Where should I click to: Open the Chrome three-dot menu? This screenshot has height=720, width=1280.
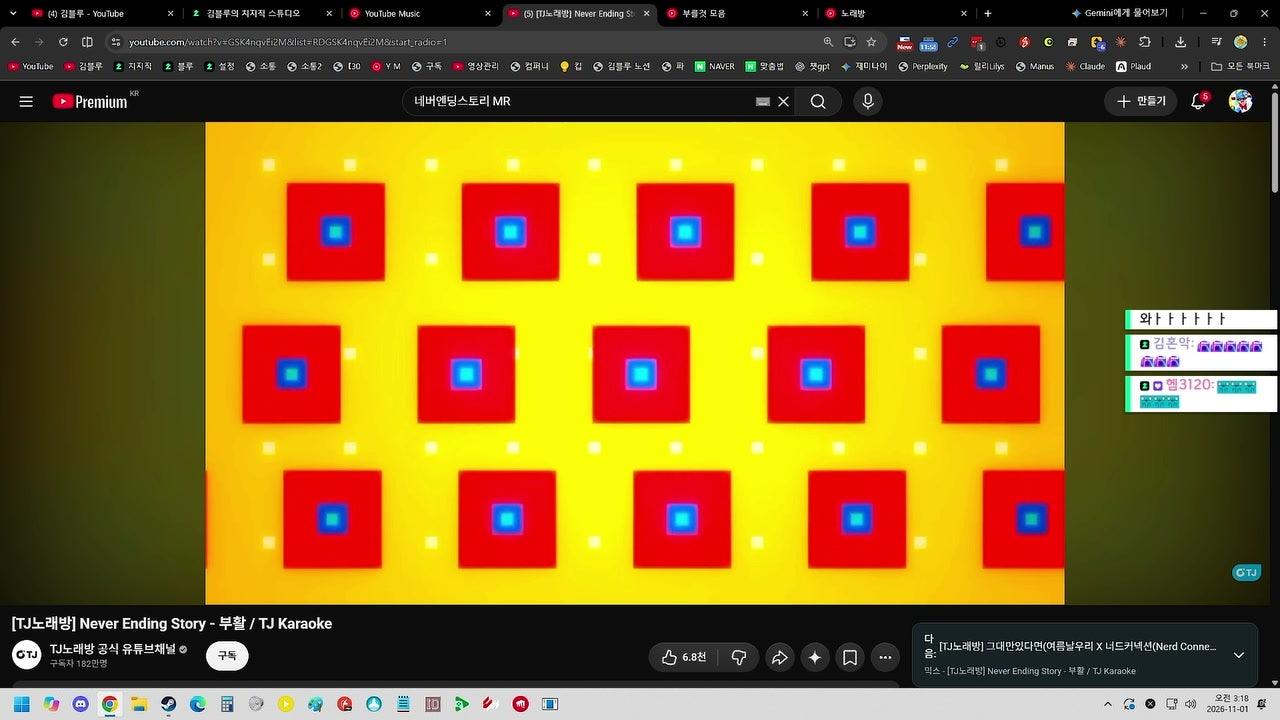point(1264,42)
